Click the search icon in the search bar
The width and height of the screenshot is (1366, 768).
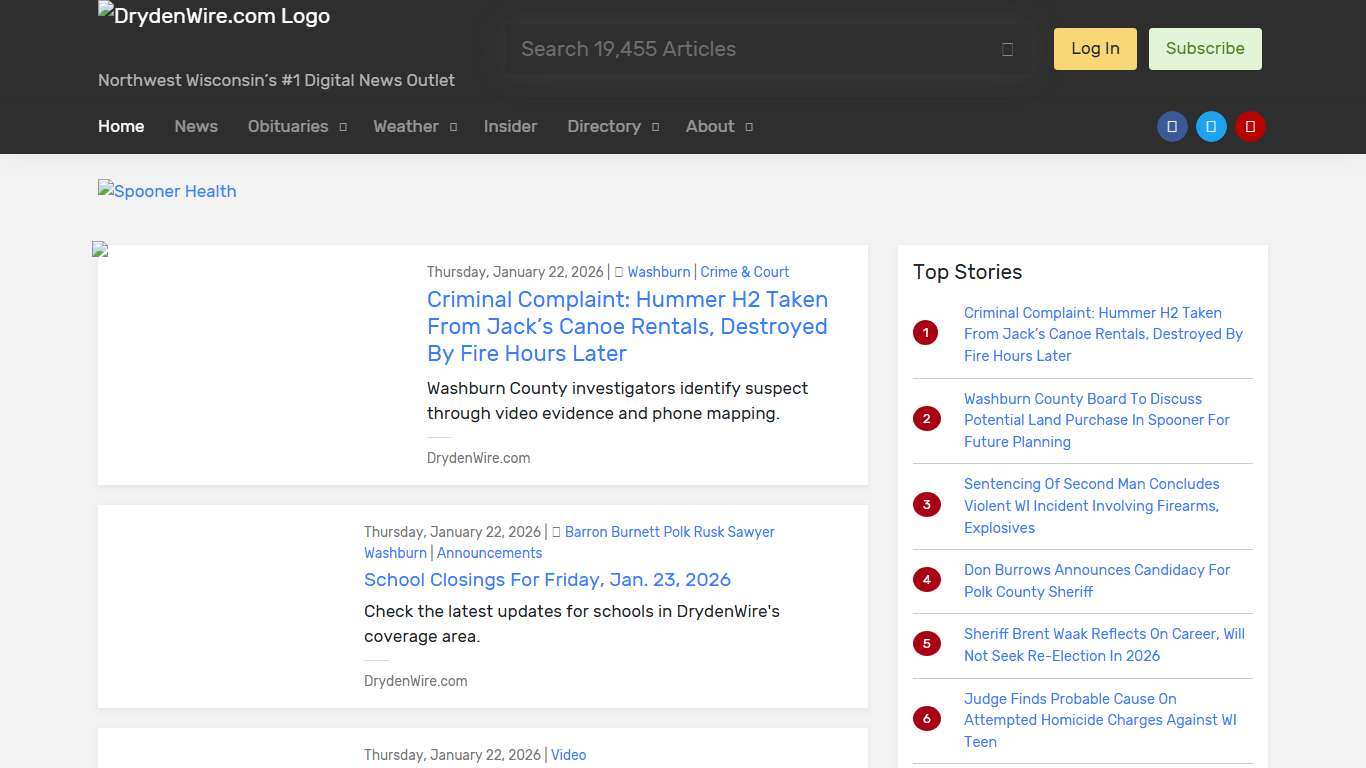1007,49
